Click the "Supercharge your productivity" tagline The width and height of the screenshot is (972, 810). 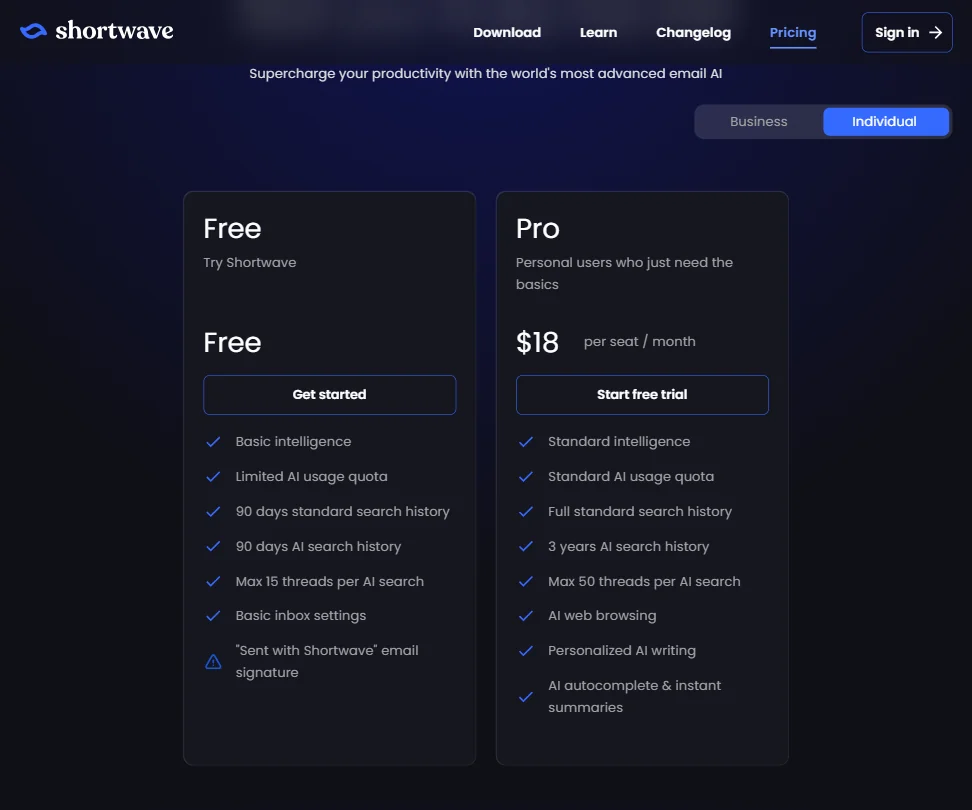click(x=485, y=74)
